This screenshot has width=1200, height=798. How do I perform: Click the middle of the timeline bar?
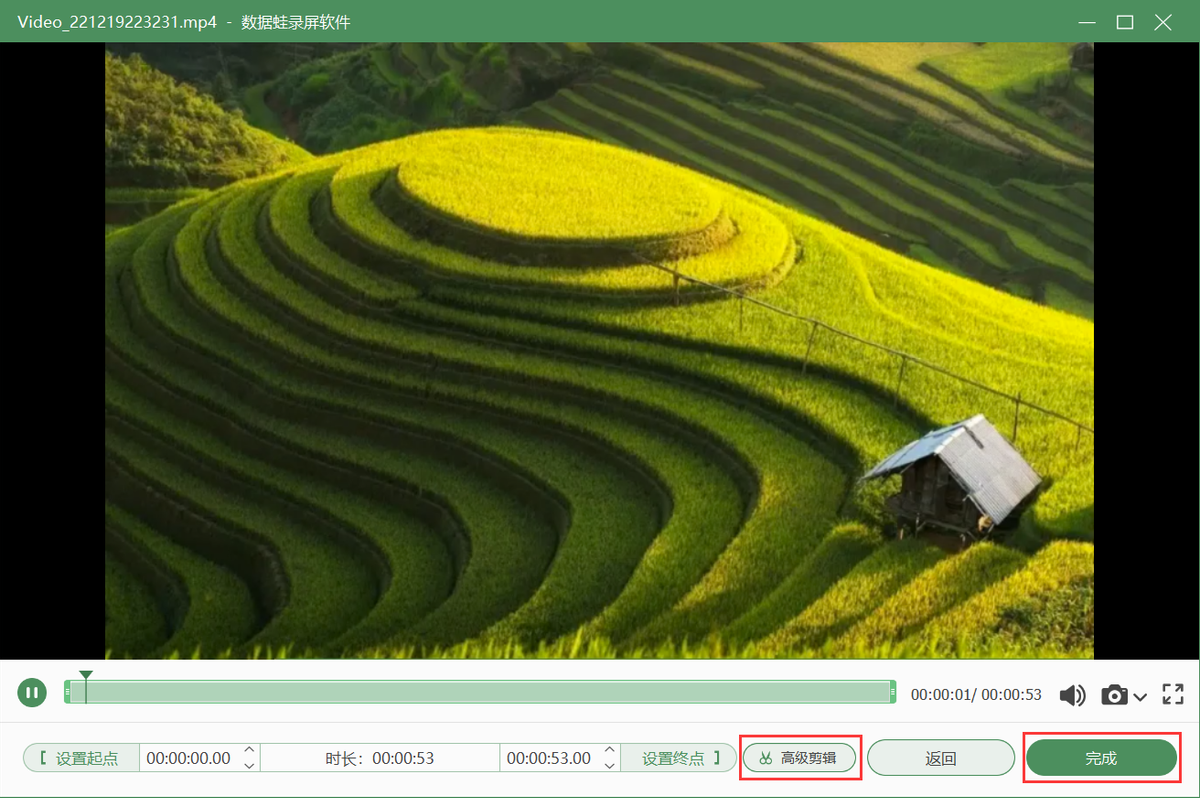click(x=480, y=692)
